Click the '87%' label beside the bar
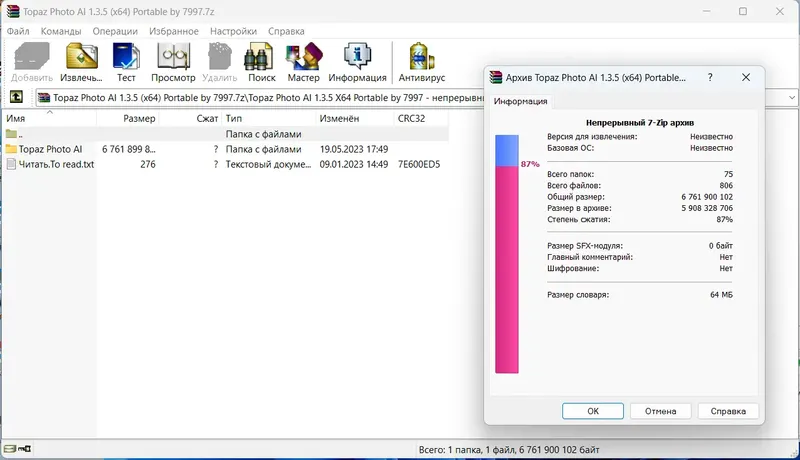 (x=530, y=164)
